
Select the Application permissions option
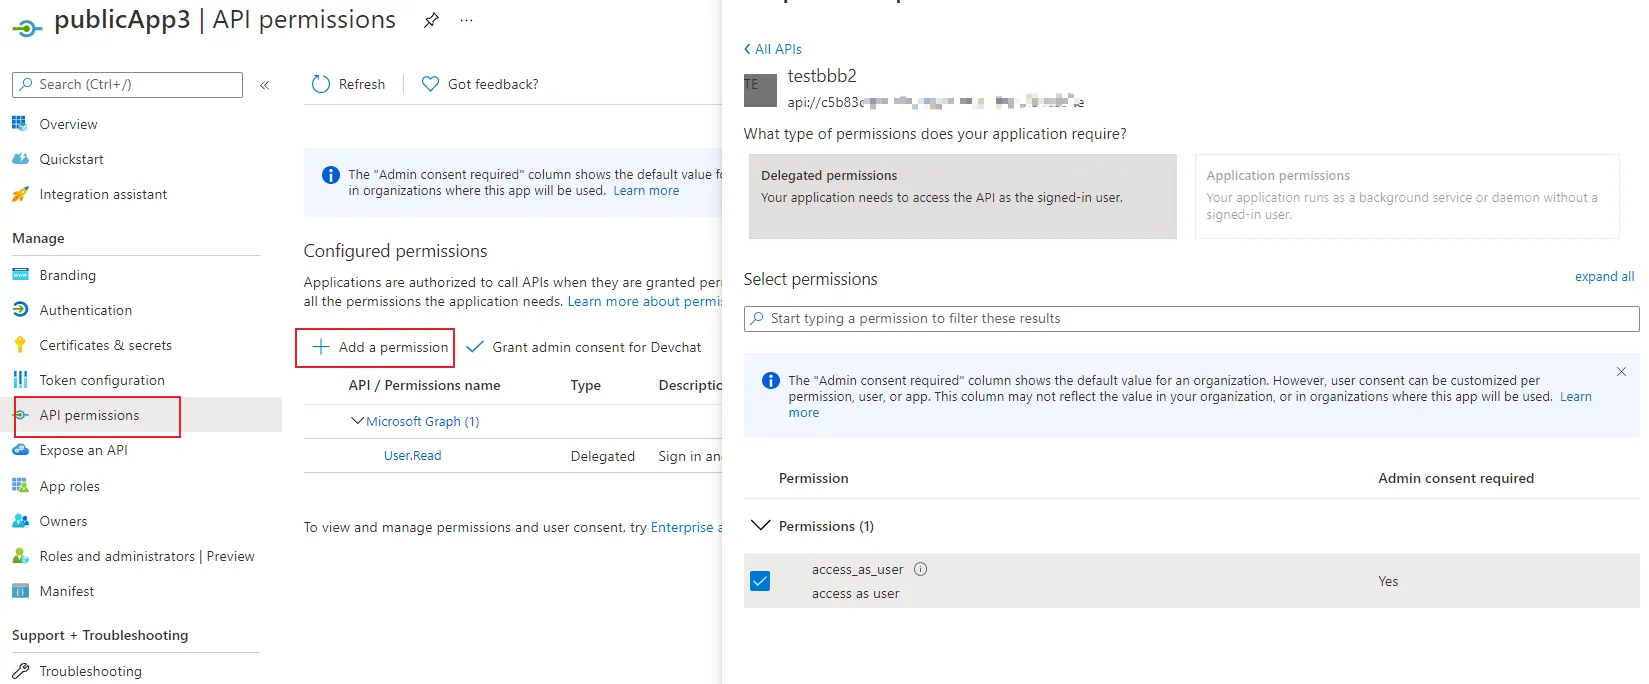[1406, 196]
